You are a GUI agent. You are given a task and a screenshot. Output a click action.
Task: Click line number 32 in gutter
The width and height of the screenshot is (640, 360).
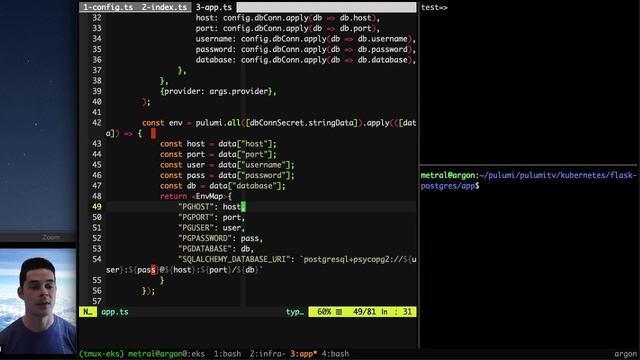[97, 18]
